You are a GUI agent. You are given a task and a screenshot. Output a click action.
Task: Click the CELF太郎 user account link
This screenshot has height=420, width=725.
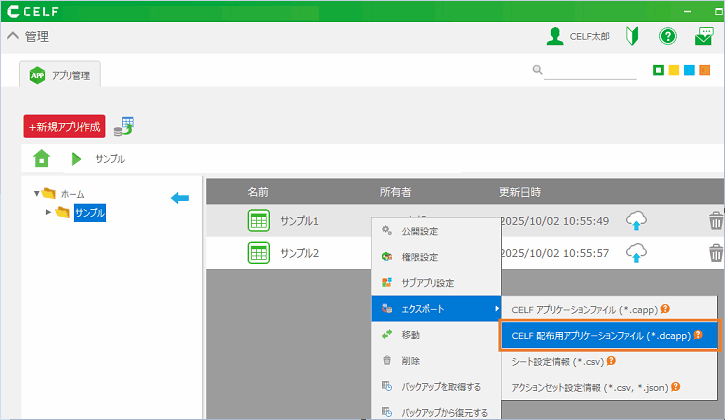pos(579,36)
